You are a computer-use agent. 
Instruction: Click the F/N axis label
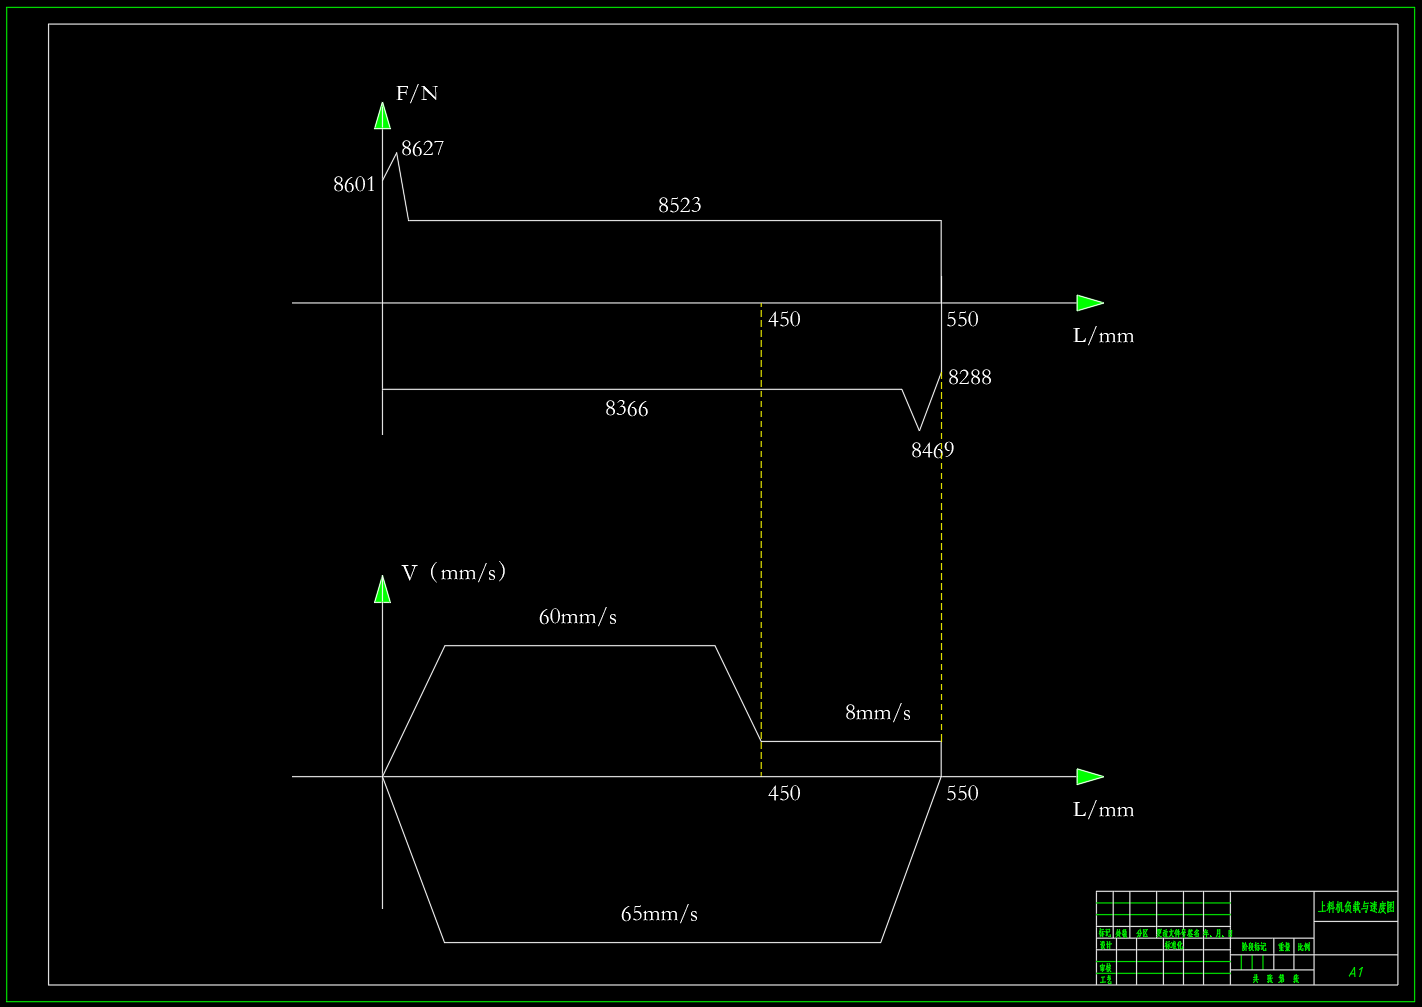(x=417, y=94)
